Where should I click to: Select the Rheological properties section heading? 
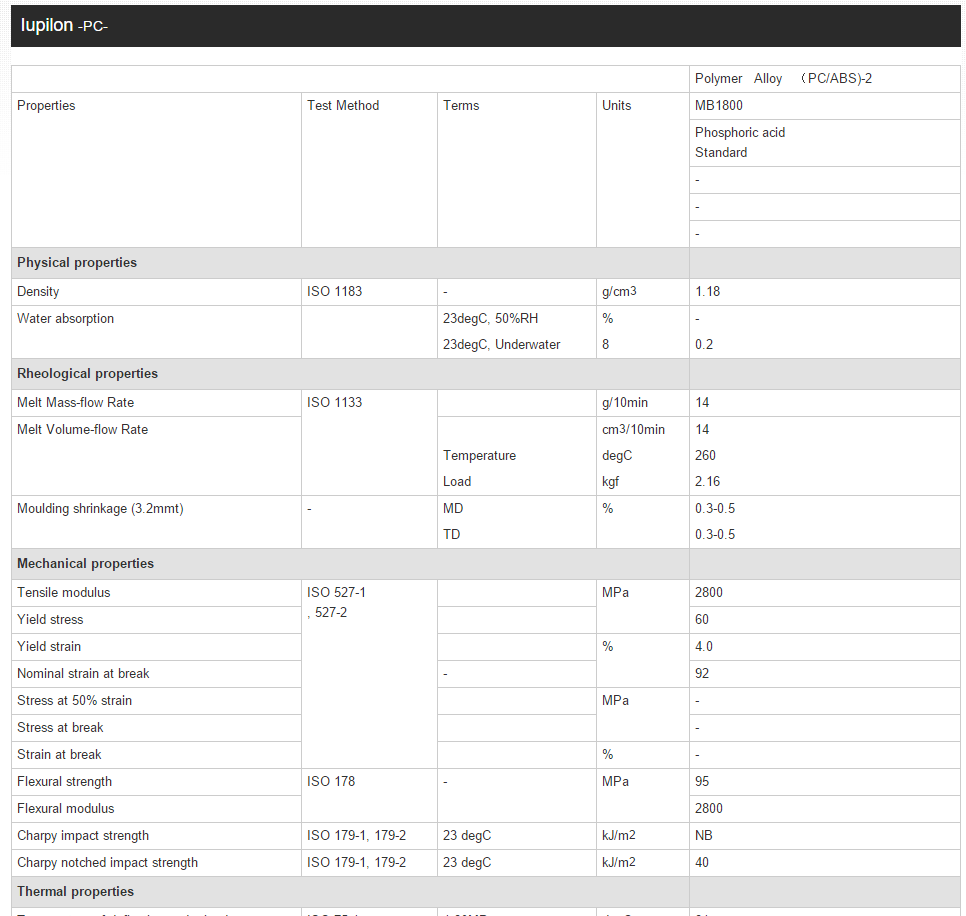tap(87, 373)
